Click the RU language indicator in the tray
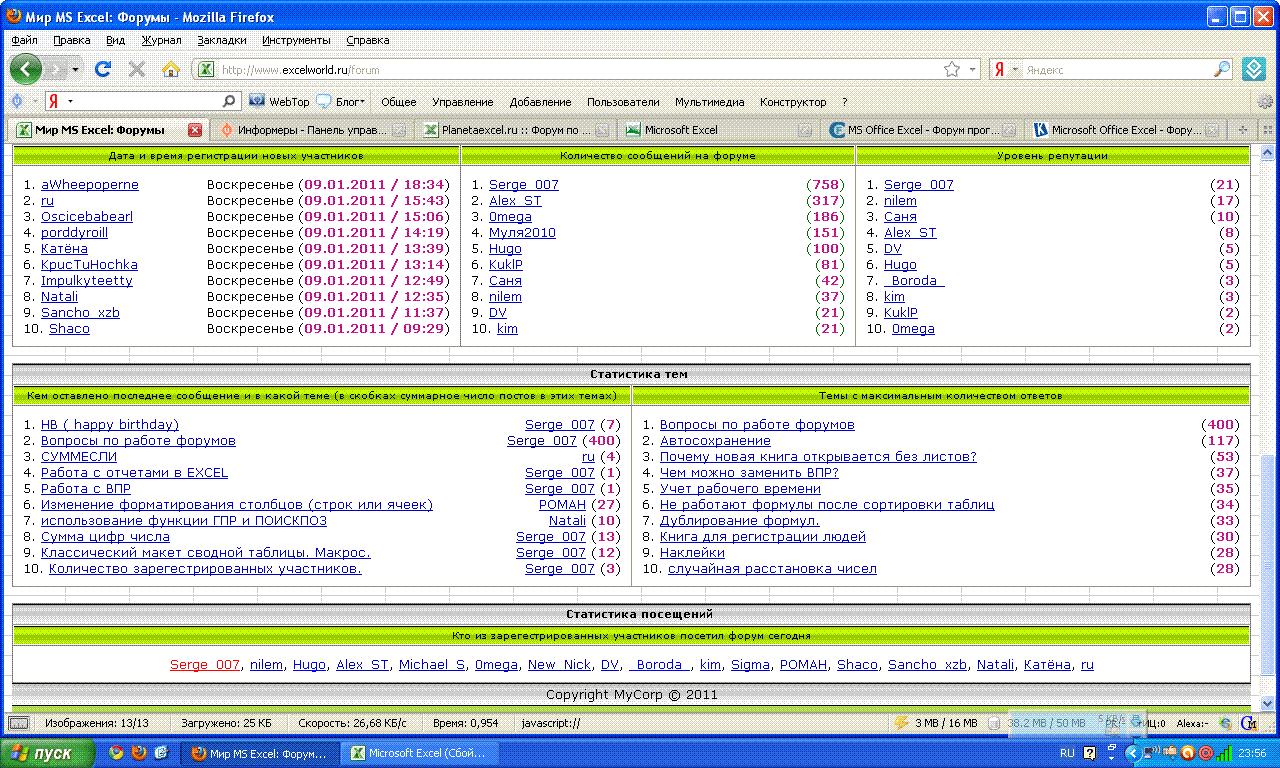This screenshot has width=1280, height=768. pyautogui.click(x=1067, y=753)
